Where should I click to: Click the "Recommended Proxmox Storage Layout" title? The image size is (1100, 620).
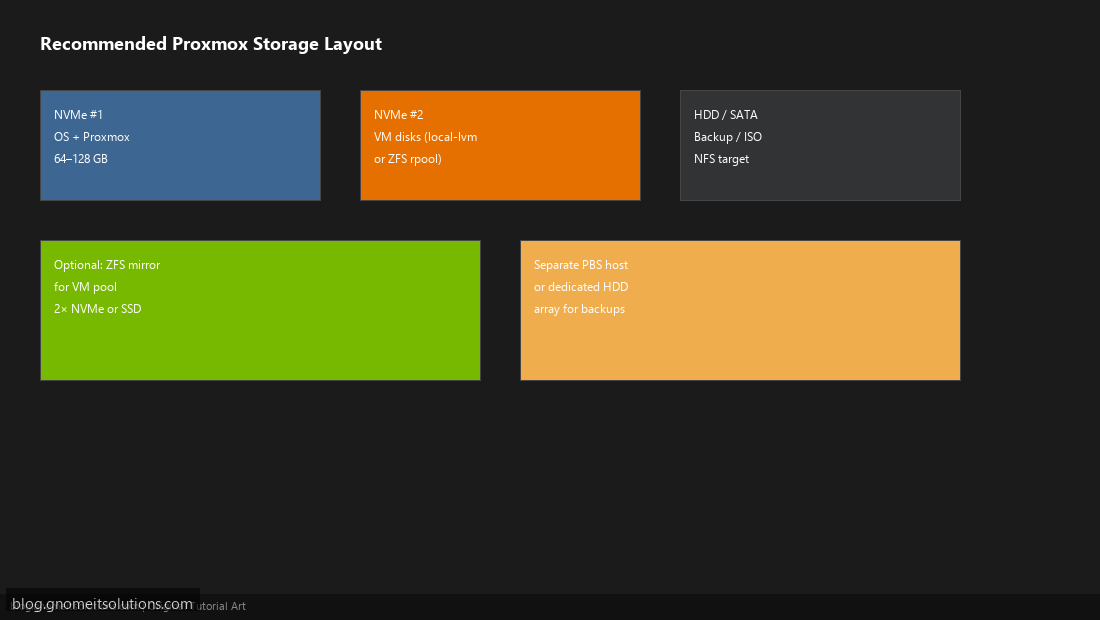pos(210,44)
